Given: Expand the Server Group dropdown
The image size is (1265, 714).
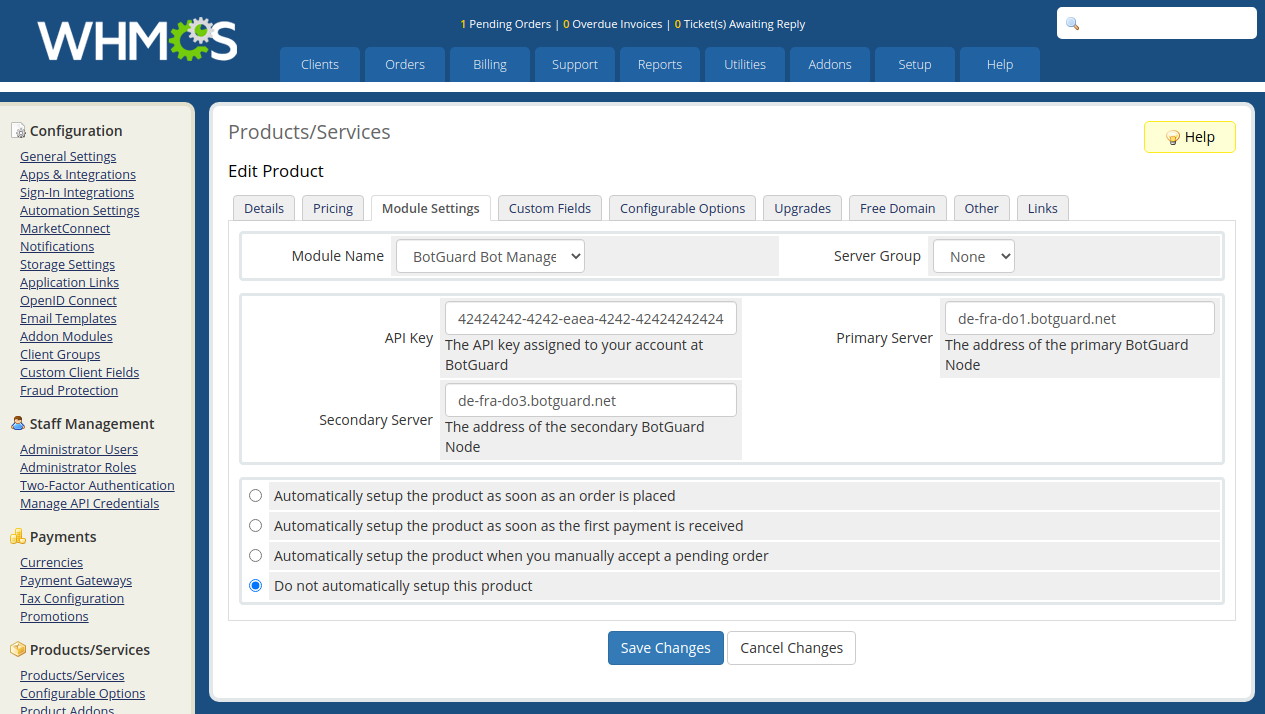Looking at the screenshot, I should [973, 257].
